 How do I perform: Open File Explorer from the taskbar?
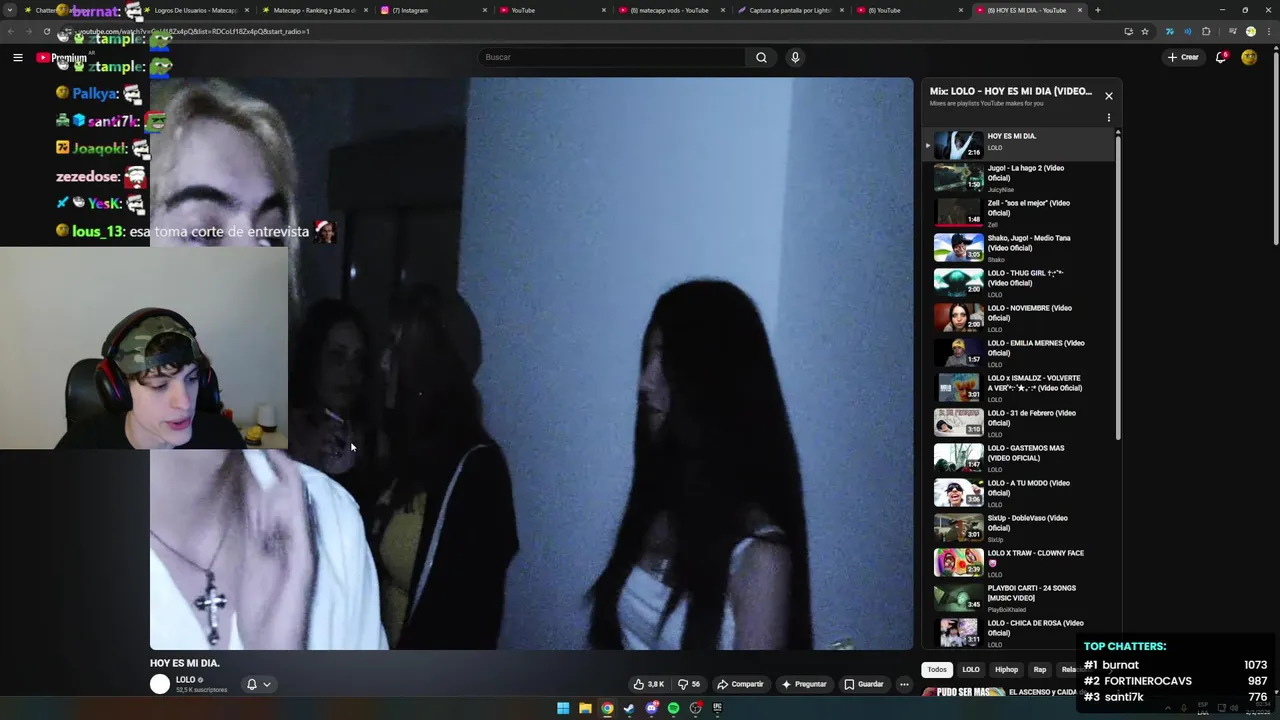click(x=585, y=708)
